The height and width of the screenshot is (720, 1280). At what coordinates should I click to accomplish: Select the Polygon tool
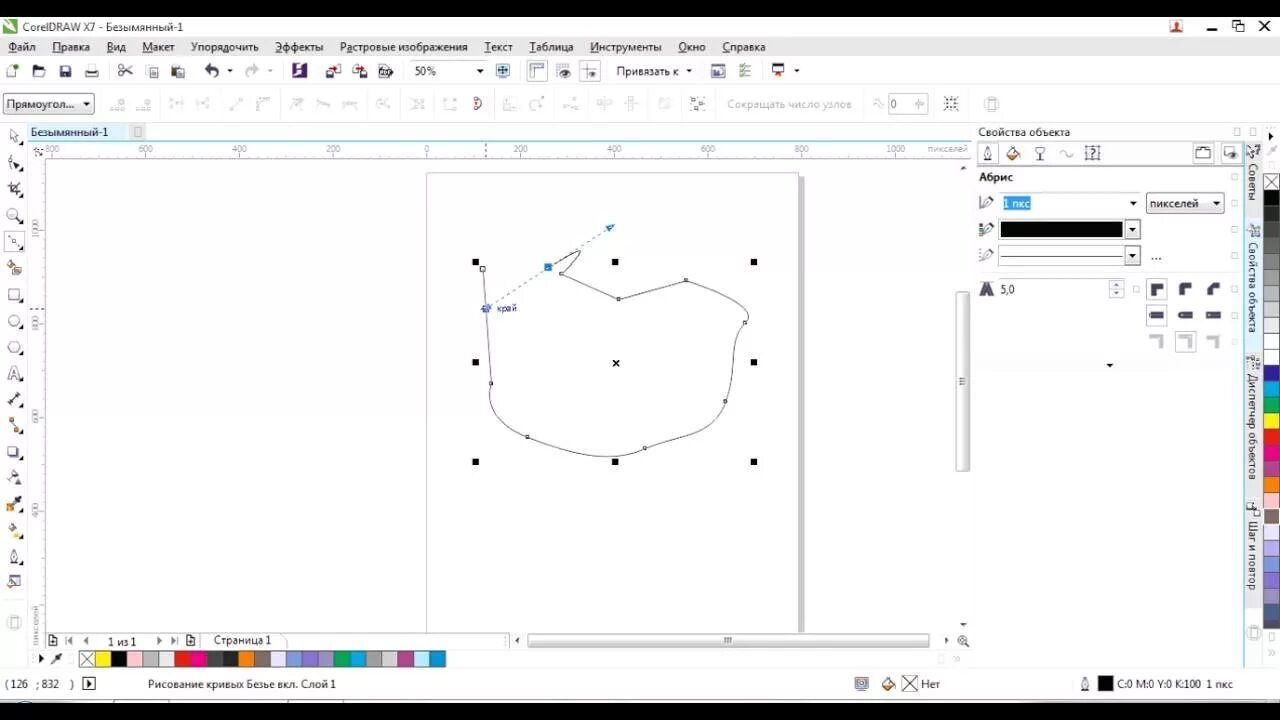tap(15, 347)
